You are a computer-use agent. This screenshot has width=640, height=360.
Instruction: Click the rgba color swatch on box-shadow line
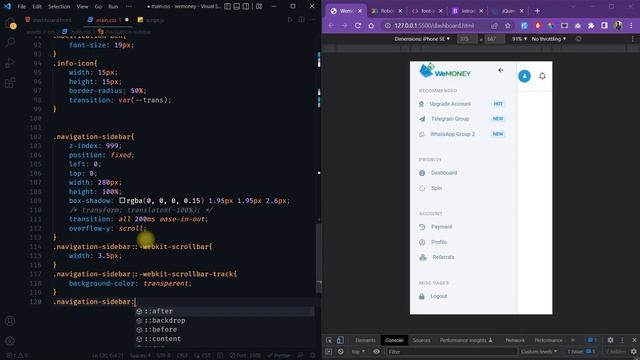pyautogui.click(x=122, y=200)
